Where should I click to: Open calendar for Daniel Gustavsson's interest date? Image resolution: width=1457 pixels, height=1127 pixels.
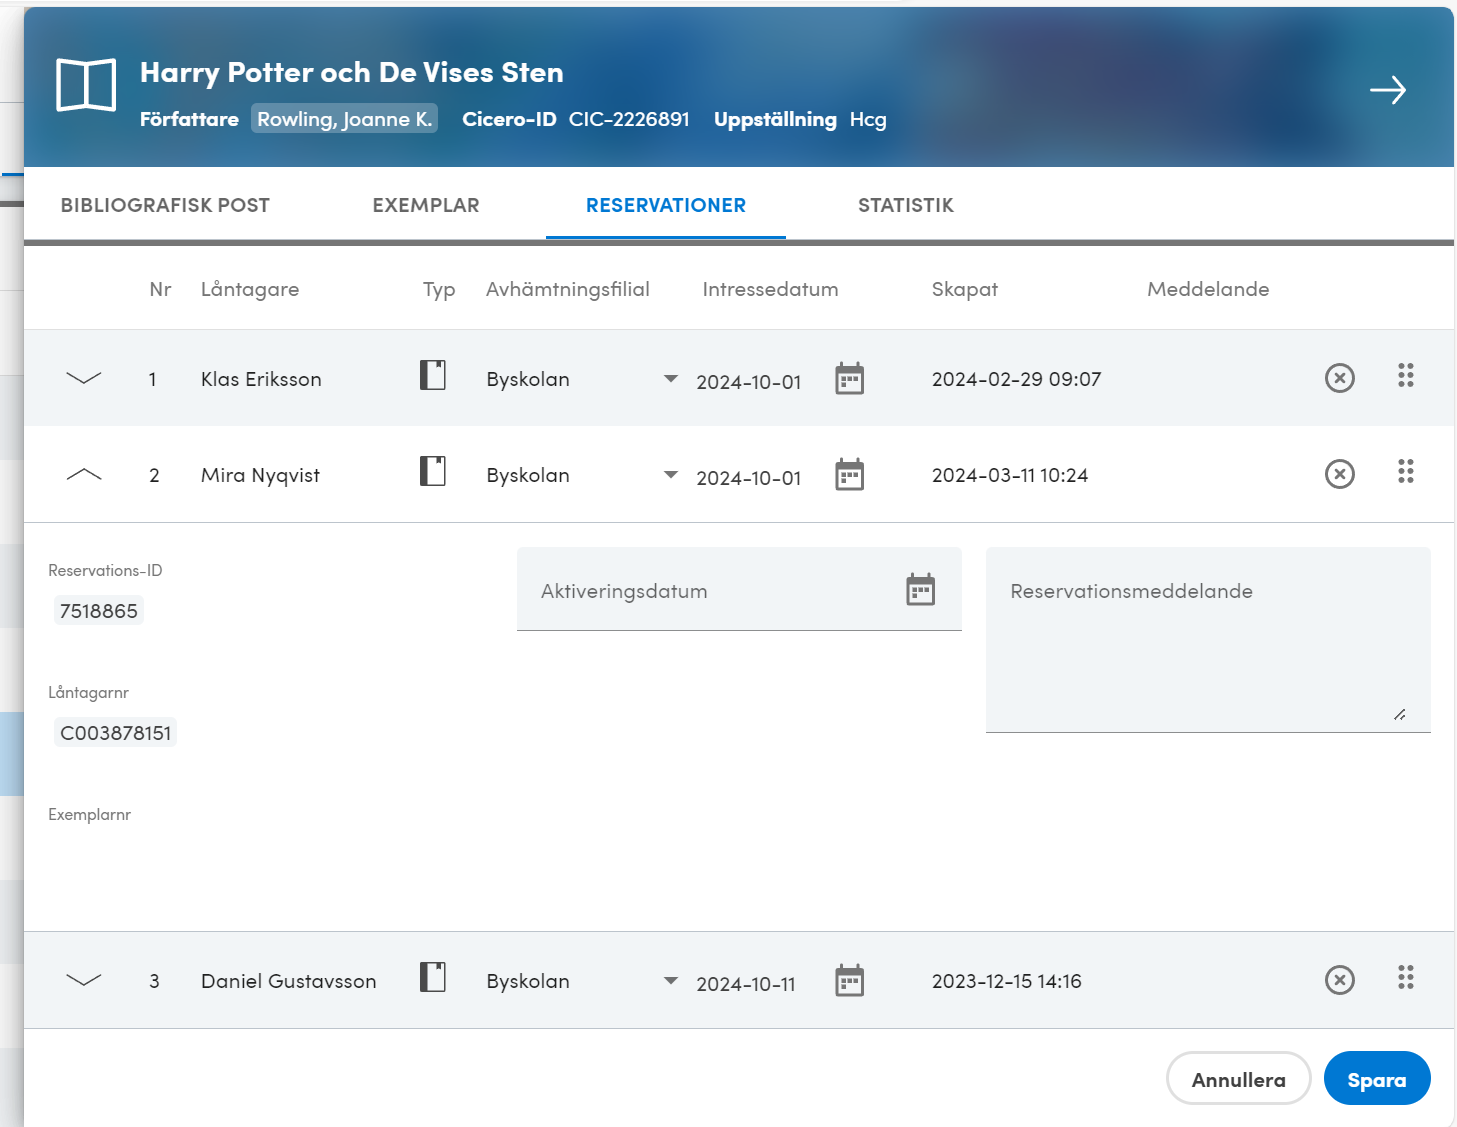[849, 981]
